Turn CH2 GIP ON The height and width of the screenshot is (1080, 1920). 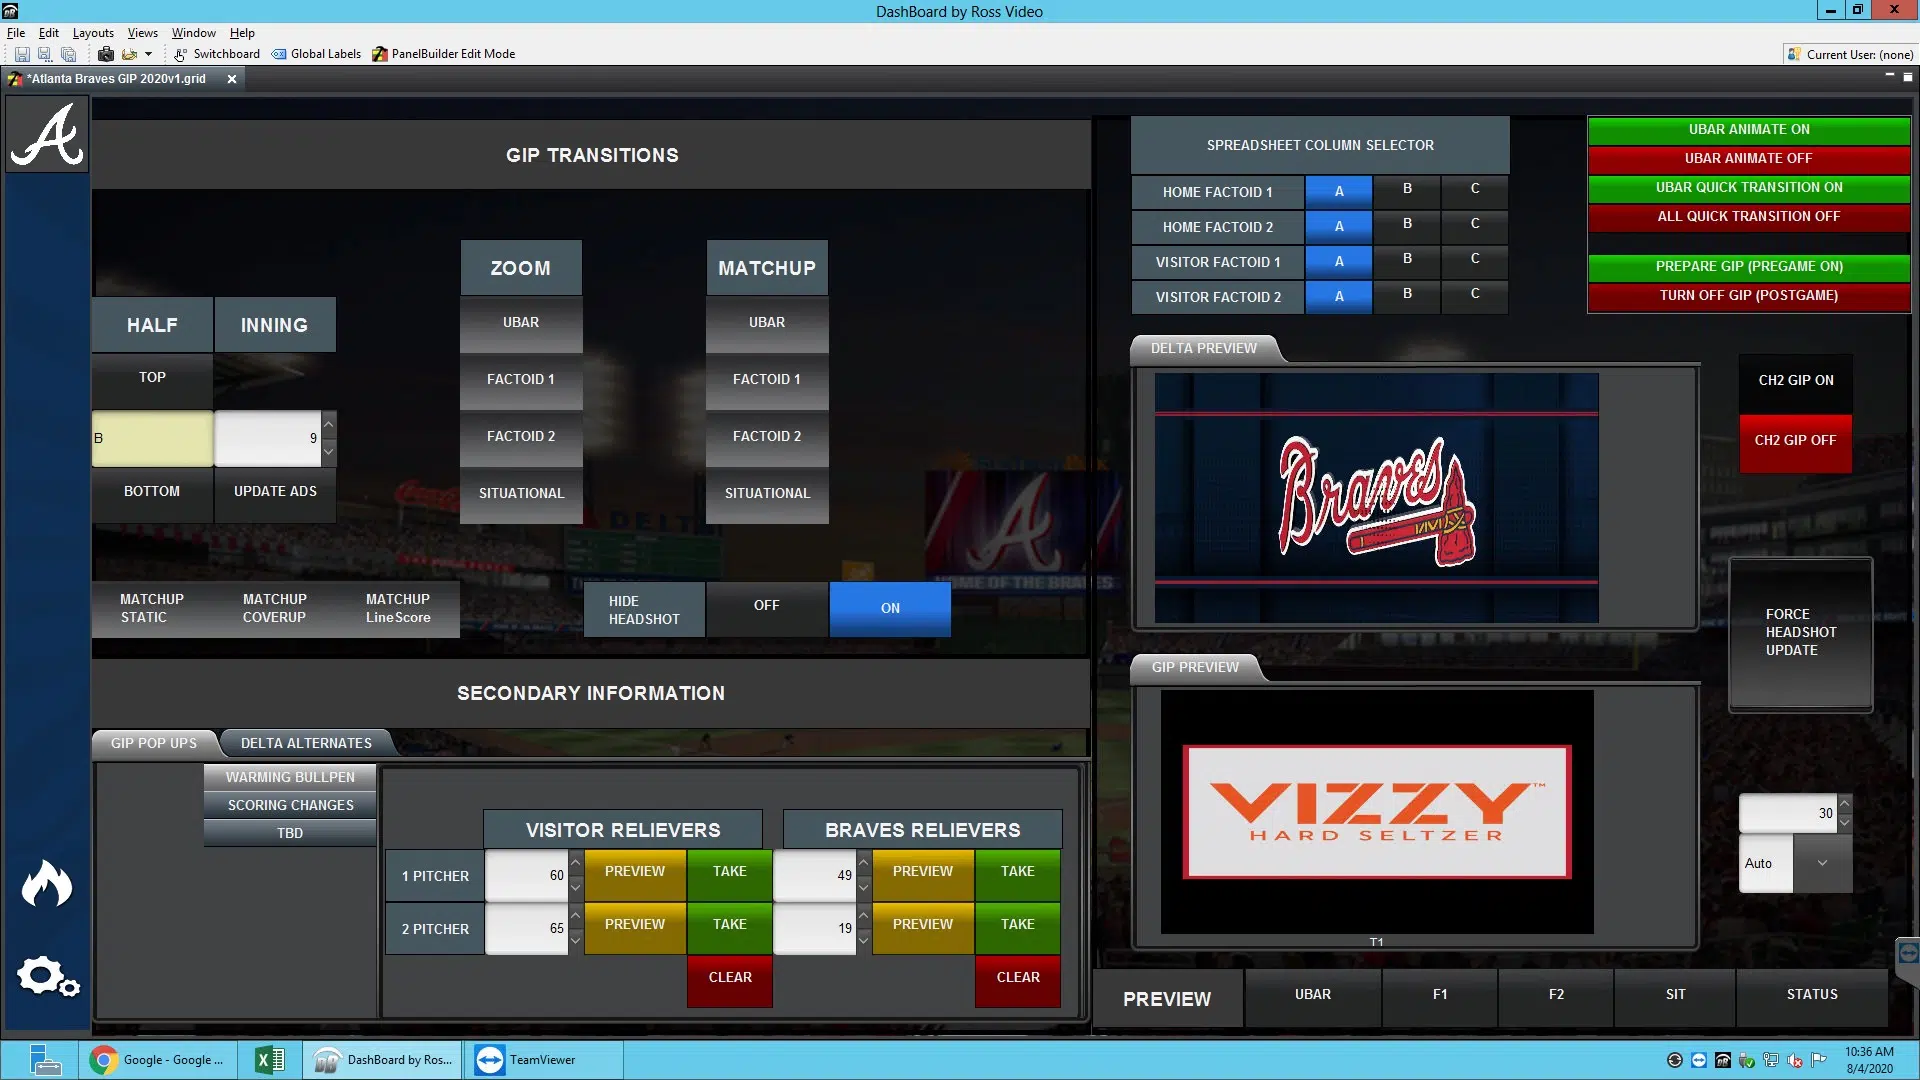(x=1795, y=381)
